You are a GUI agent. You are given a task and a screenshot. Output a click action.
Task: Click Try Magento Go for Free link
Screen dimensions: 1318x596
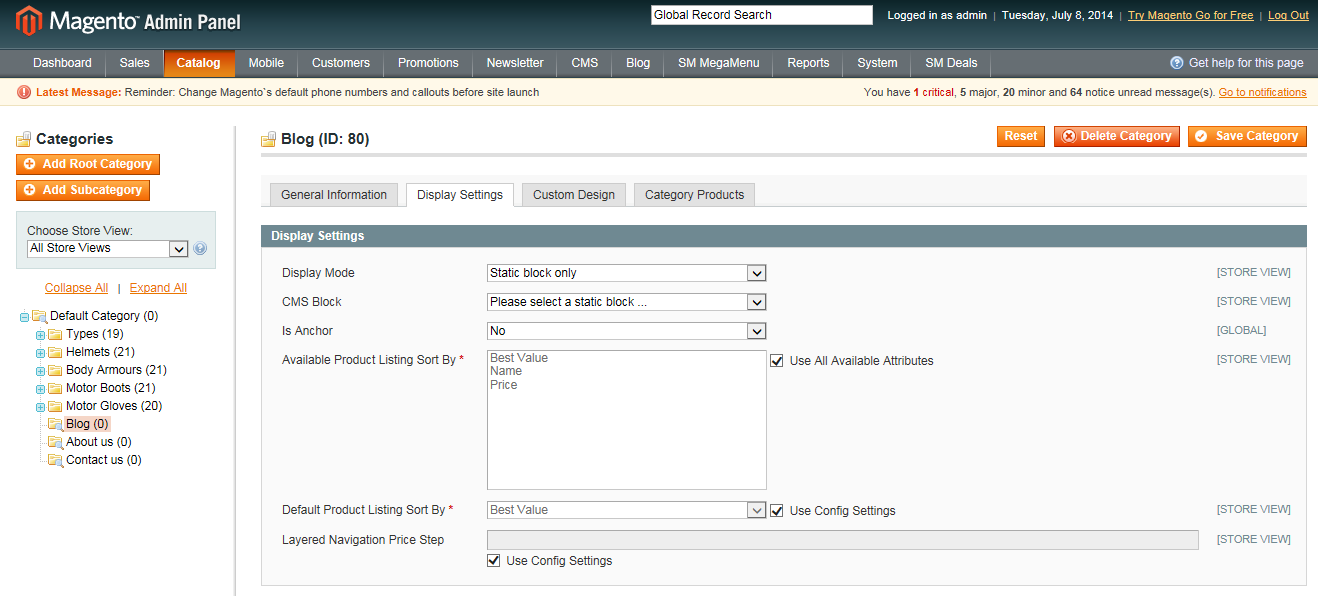click(x=1190, y=15)
